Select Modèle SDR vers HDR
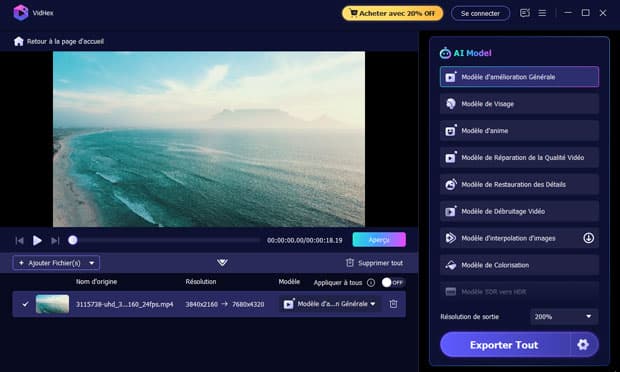 coord(519,292)
